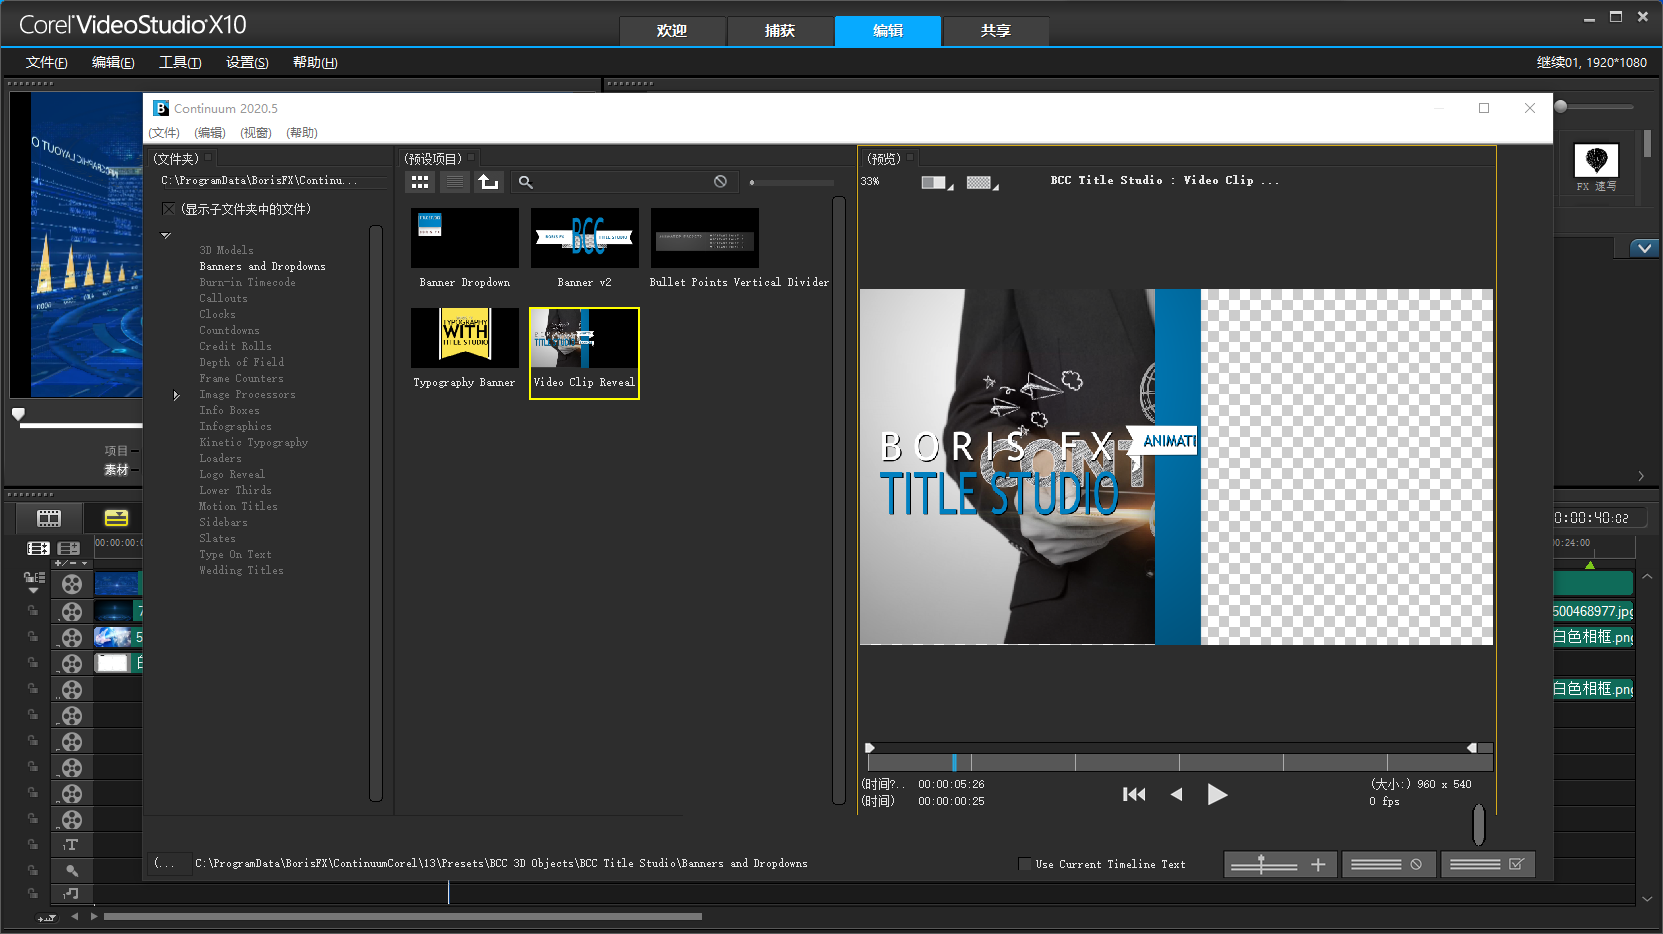Click the voice track microphone icon

tap(71, 871)
